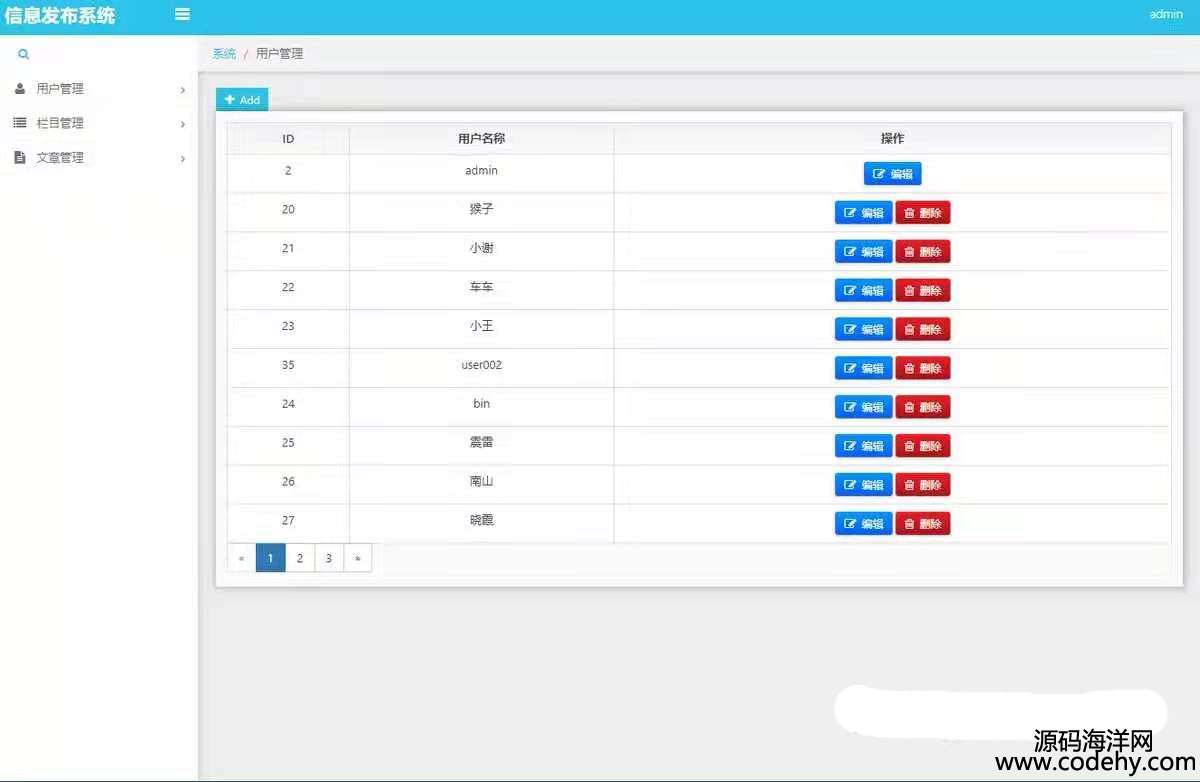Delete the user 猴子

(x=922, y=213)
